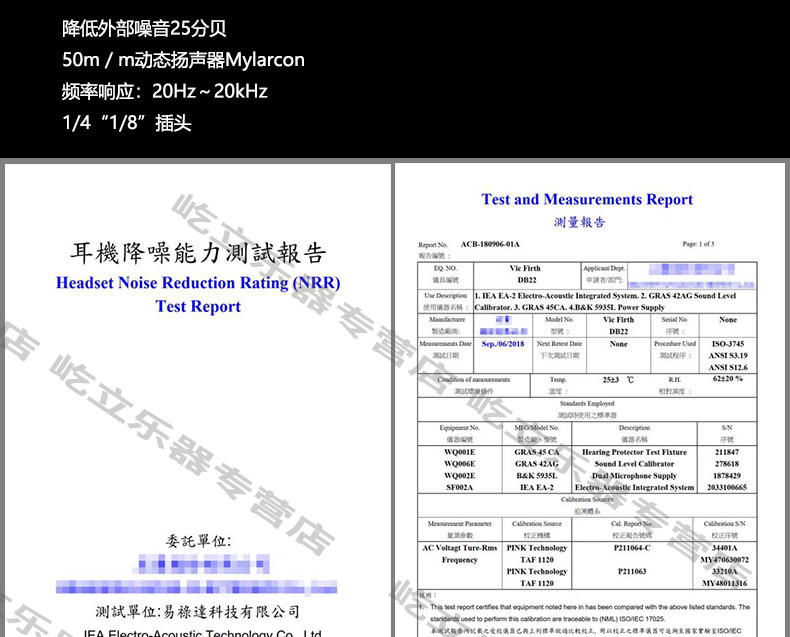This screenshot has height=637, width=790.
Task: Click the model cell "B&K 5935L"
Action: click(x=537, y=476)
